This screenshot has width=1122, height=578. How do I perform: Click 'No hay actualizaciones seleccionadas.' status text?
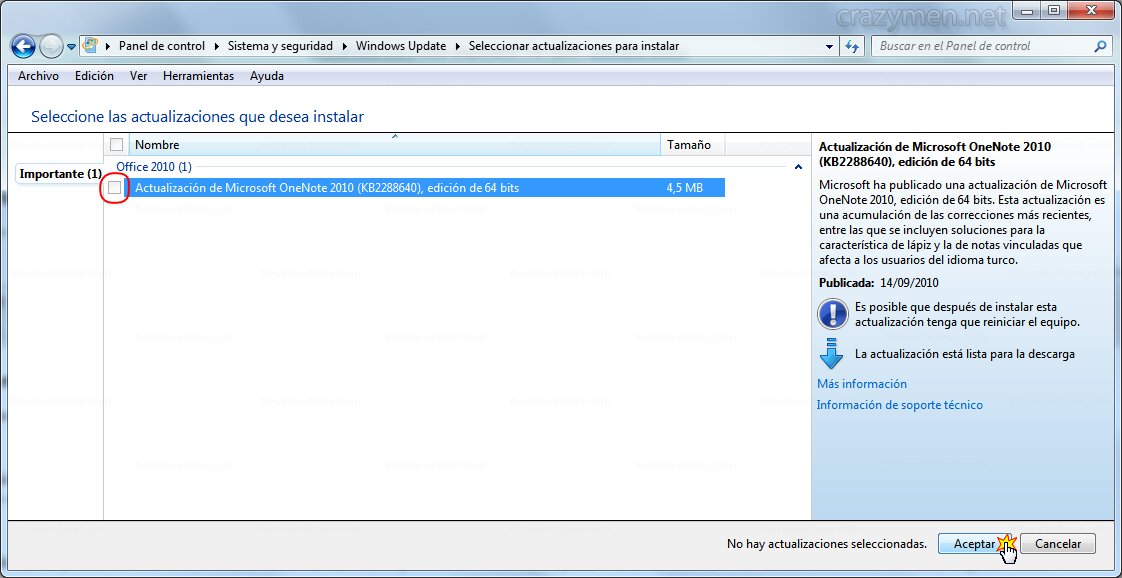826,544
